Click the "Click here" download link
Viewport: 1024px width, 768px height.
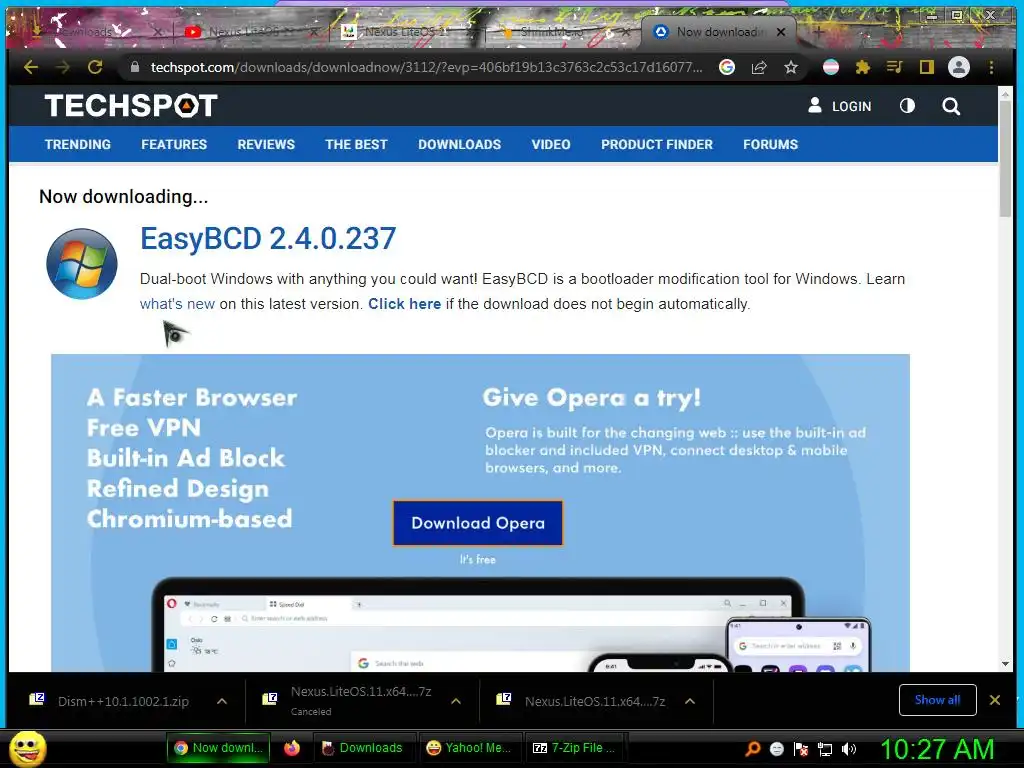[404, 304]
